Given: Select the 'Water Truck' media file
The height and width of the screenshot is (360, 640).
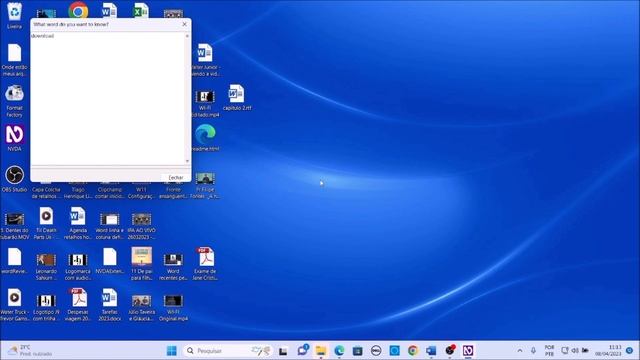Looking at the screenshot, I should point(14,305).
